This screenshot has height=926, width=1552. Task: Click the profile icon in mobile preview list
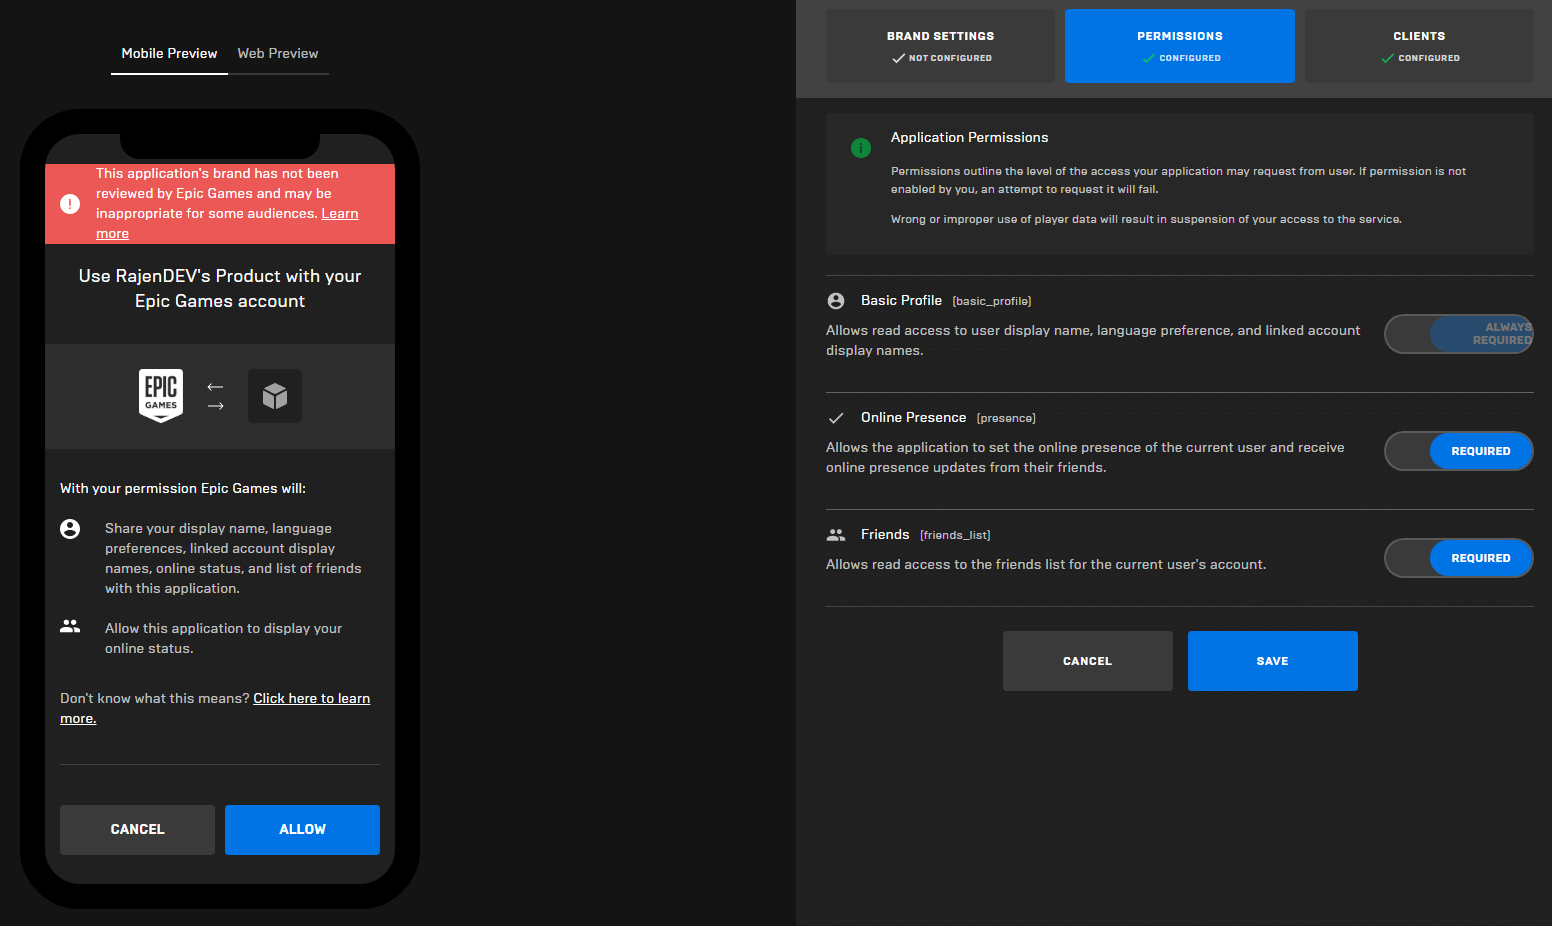pyautogui.click(x=70, y=529)
